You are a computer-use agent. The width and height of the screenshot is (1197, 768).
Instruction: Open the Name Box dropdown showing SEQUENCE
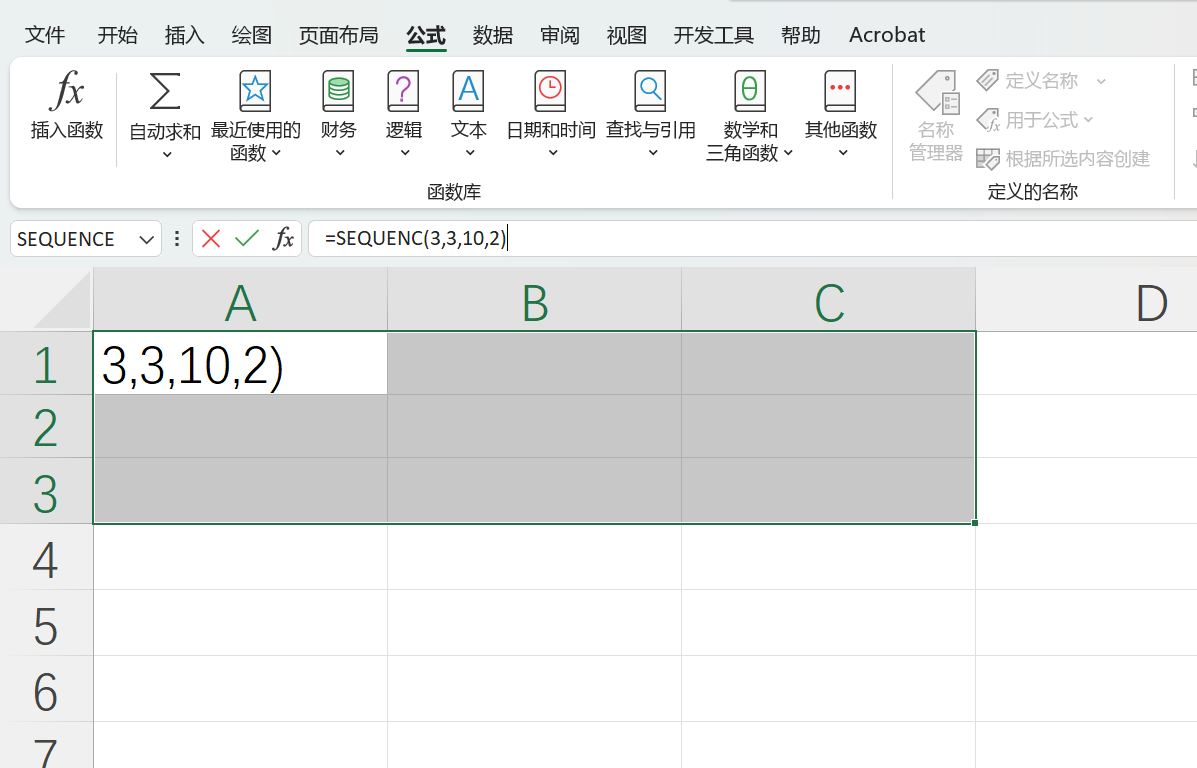147,240
